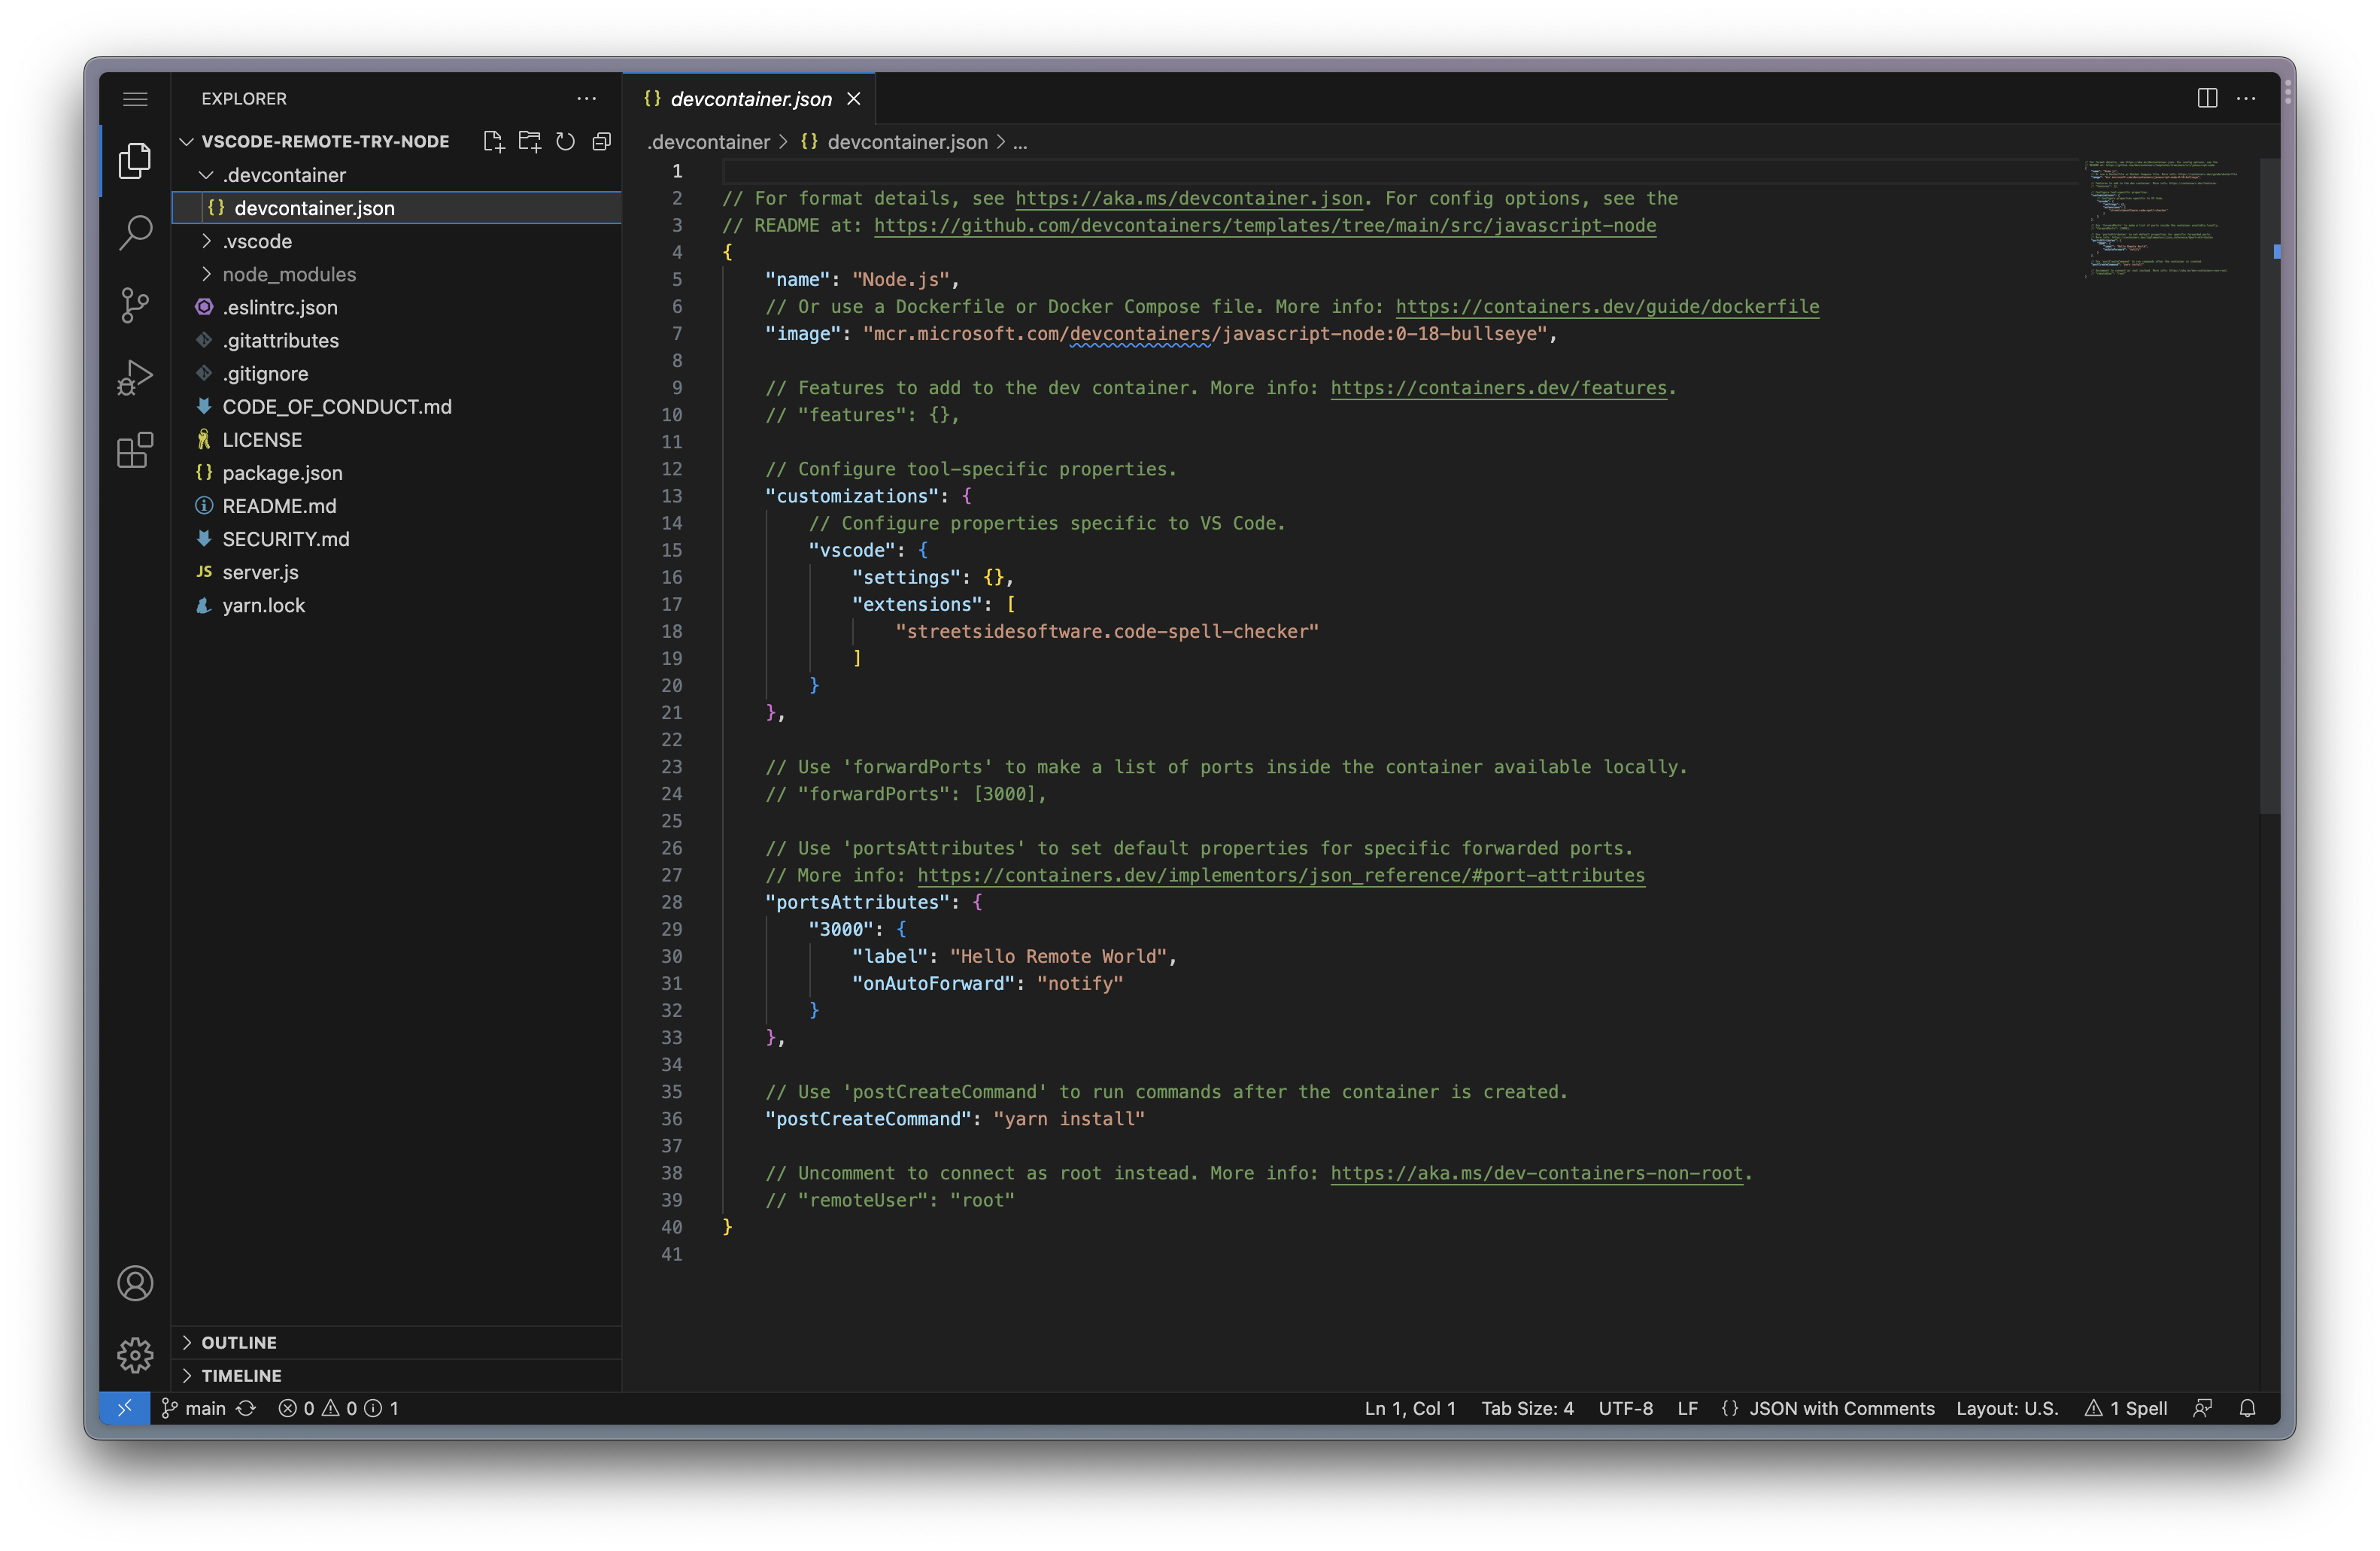Collapse all folders in explorer
Viewport: 2380px width, 1551px height.
tap(601, 141)
